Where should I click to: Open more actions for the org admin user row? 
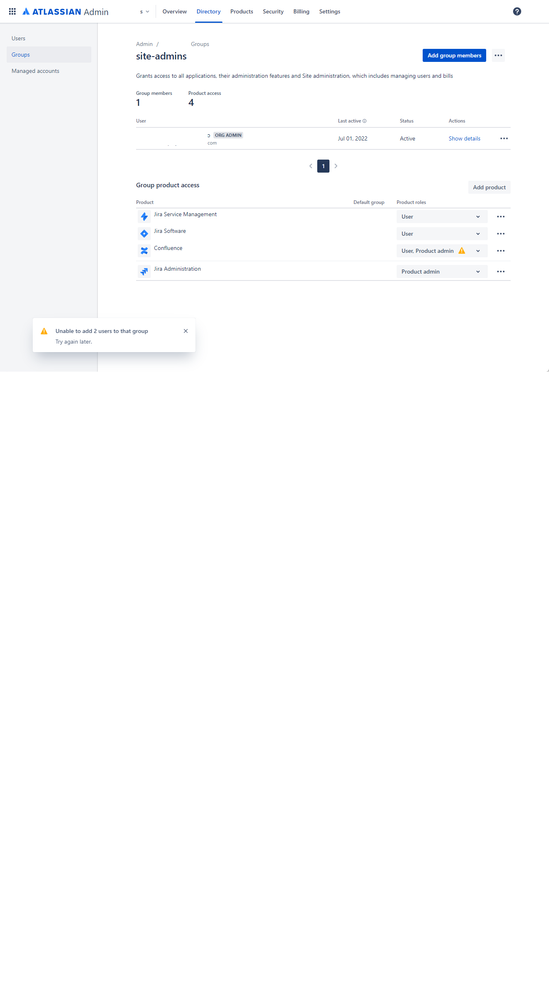pyautogui.click(x=504, y=138)
